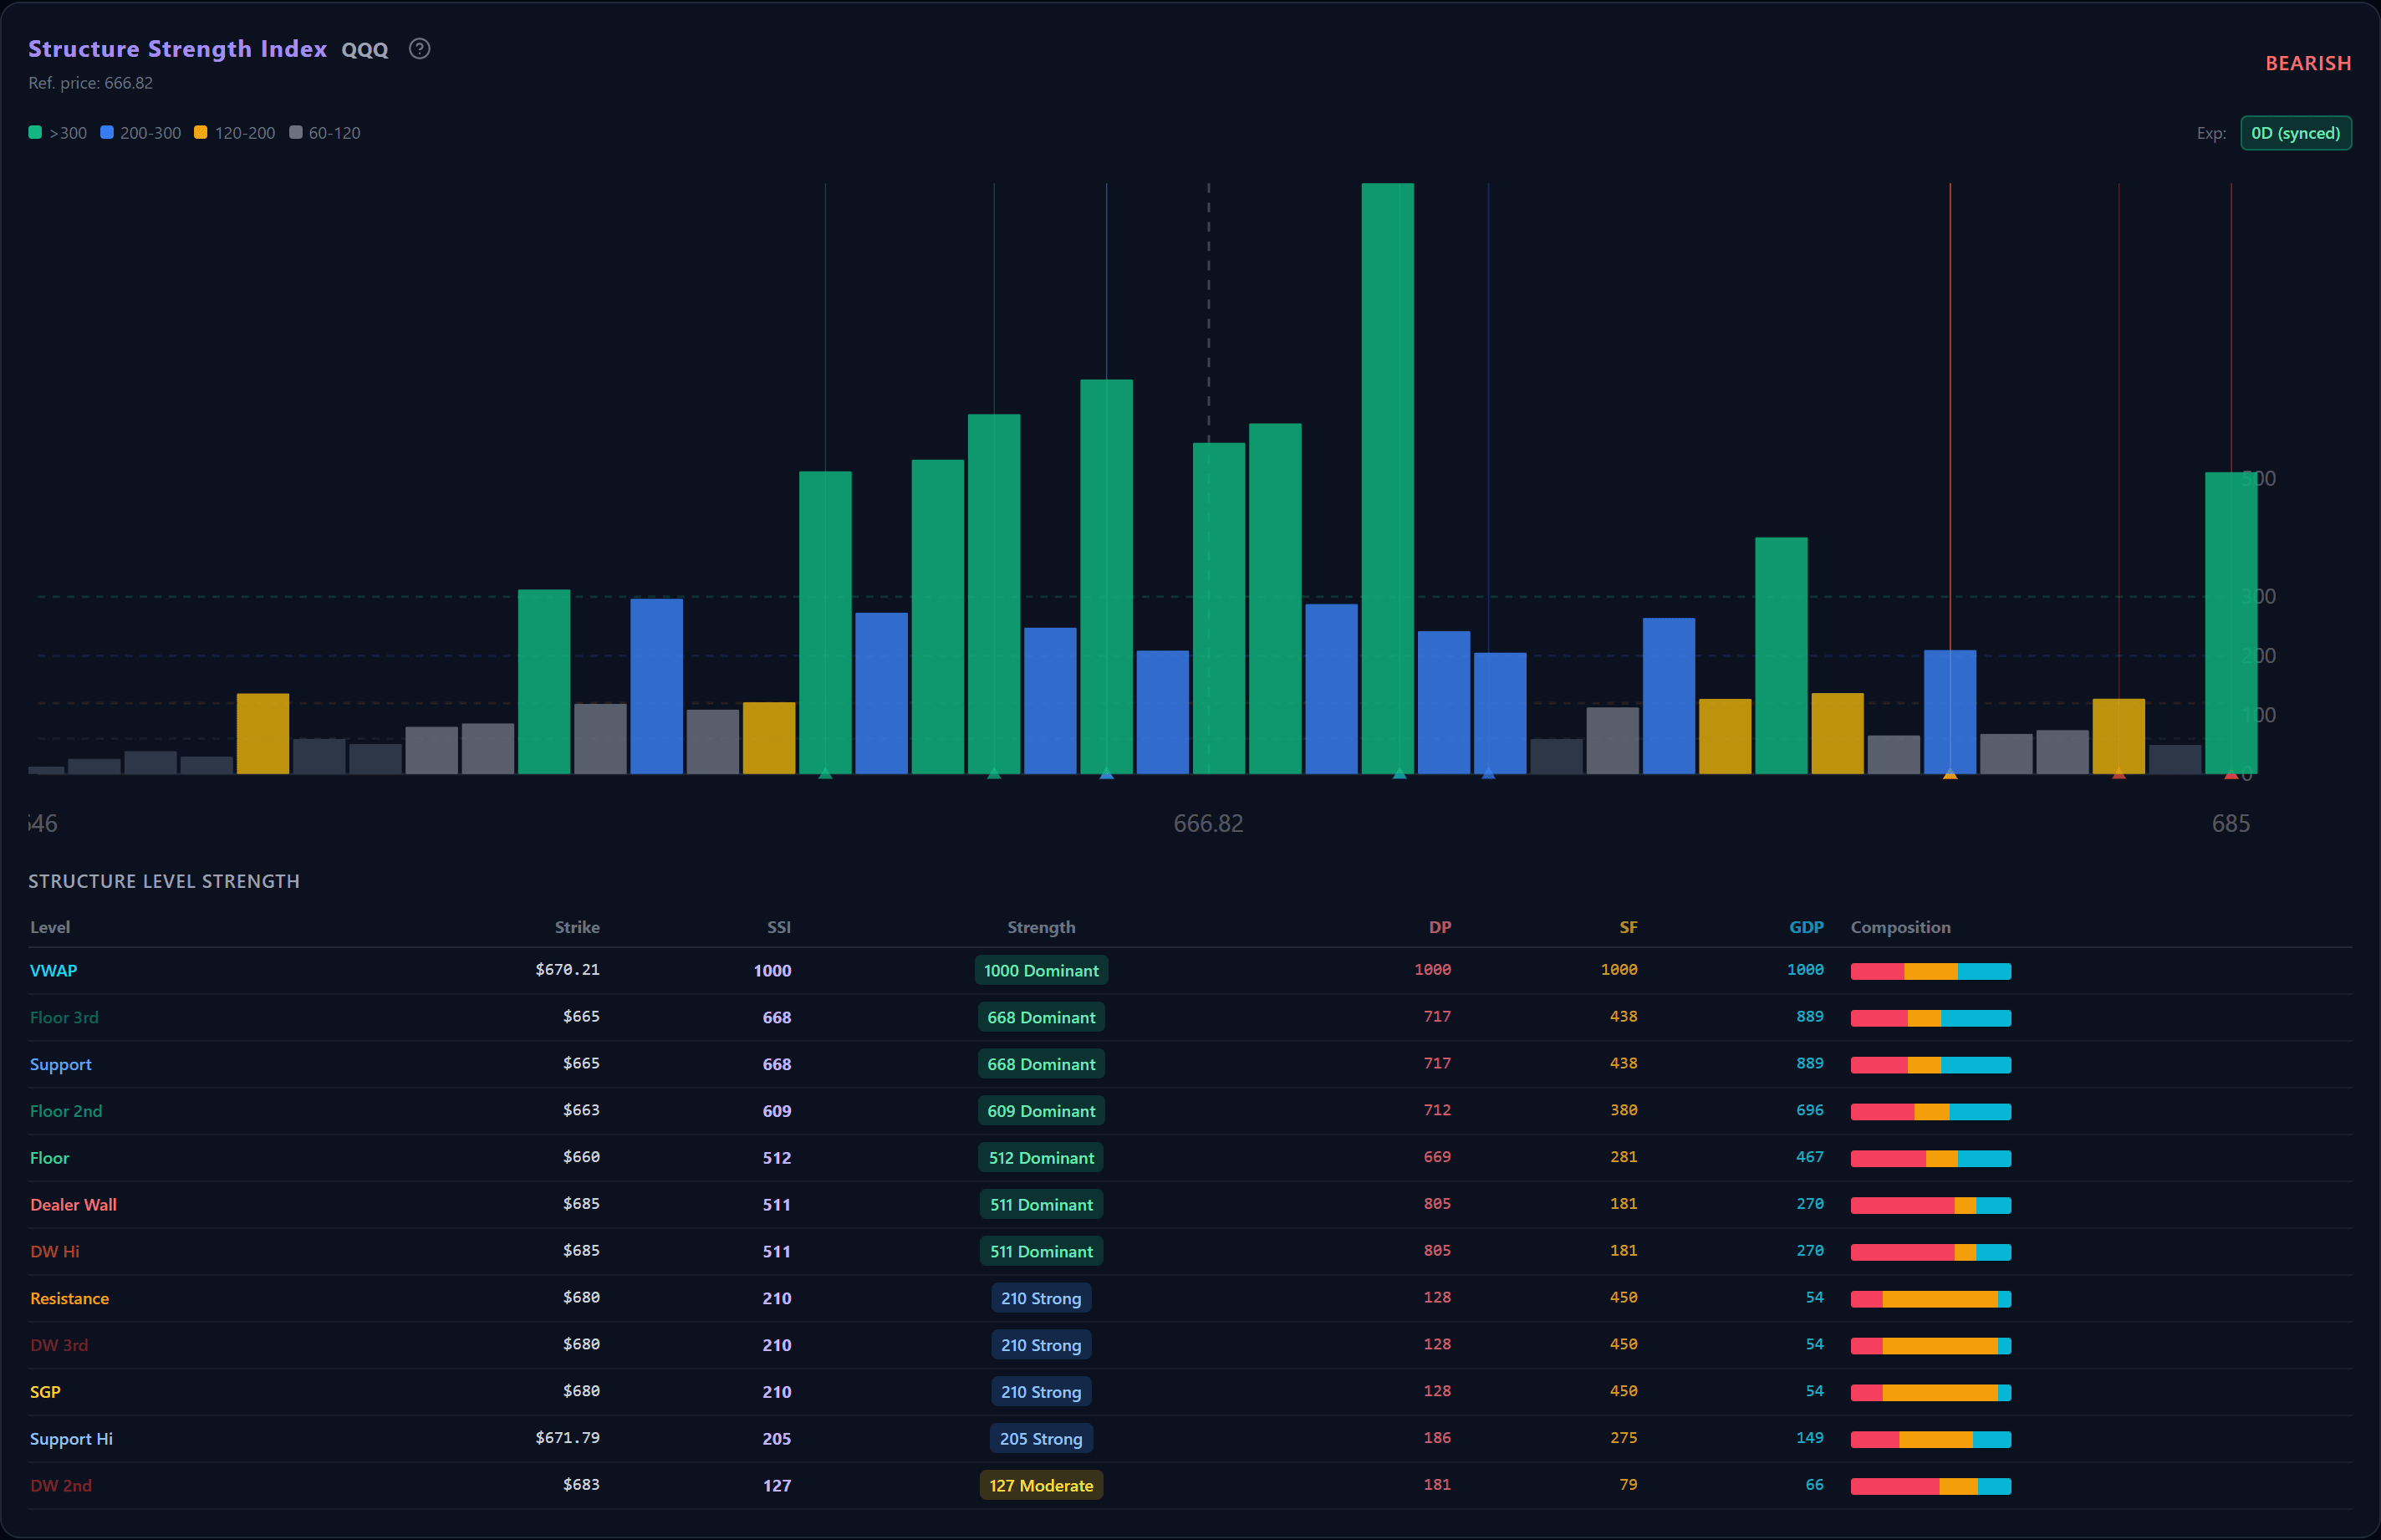Select the Resistance level label
This screenshot has width=2381, height=1540.
pos(69,1298)
